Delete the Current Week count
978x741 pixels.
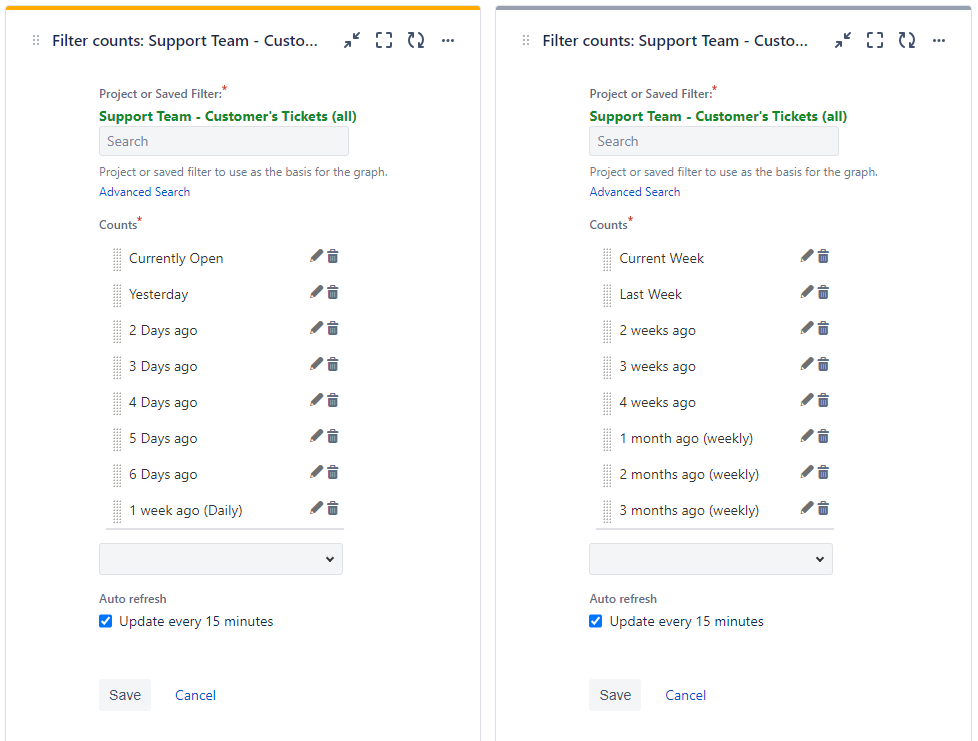[823, 256]
